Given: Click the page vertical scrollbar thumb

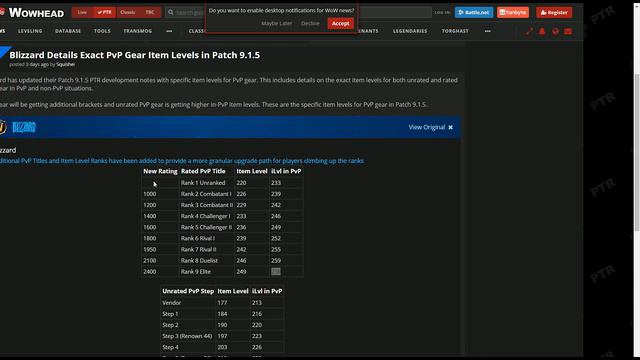Looking at the screenshot, I should [636, 153].
